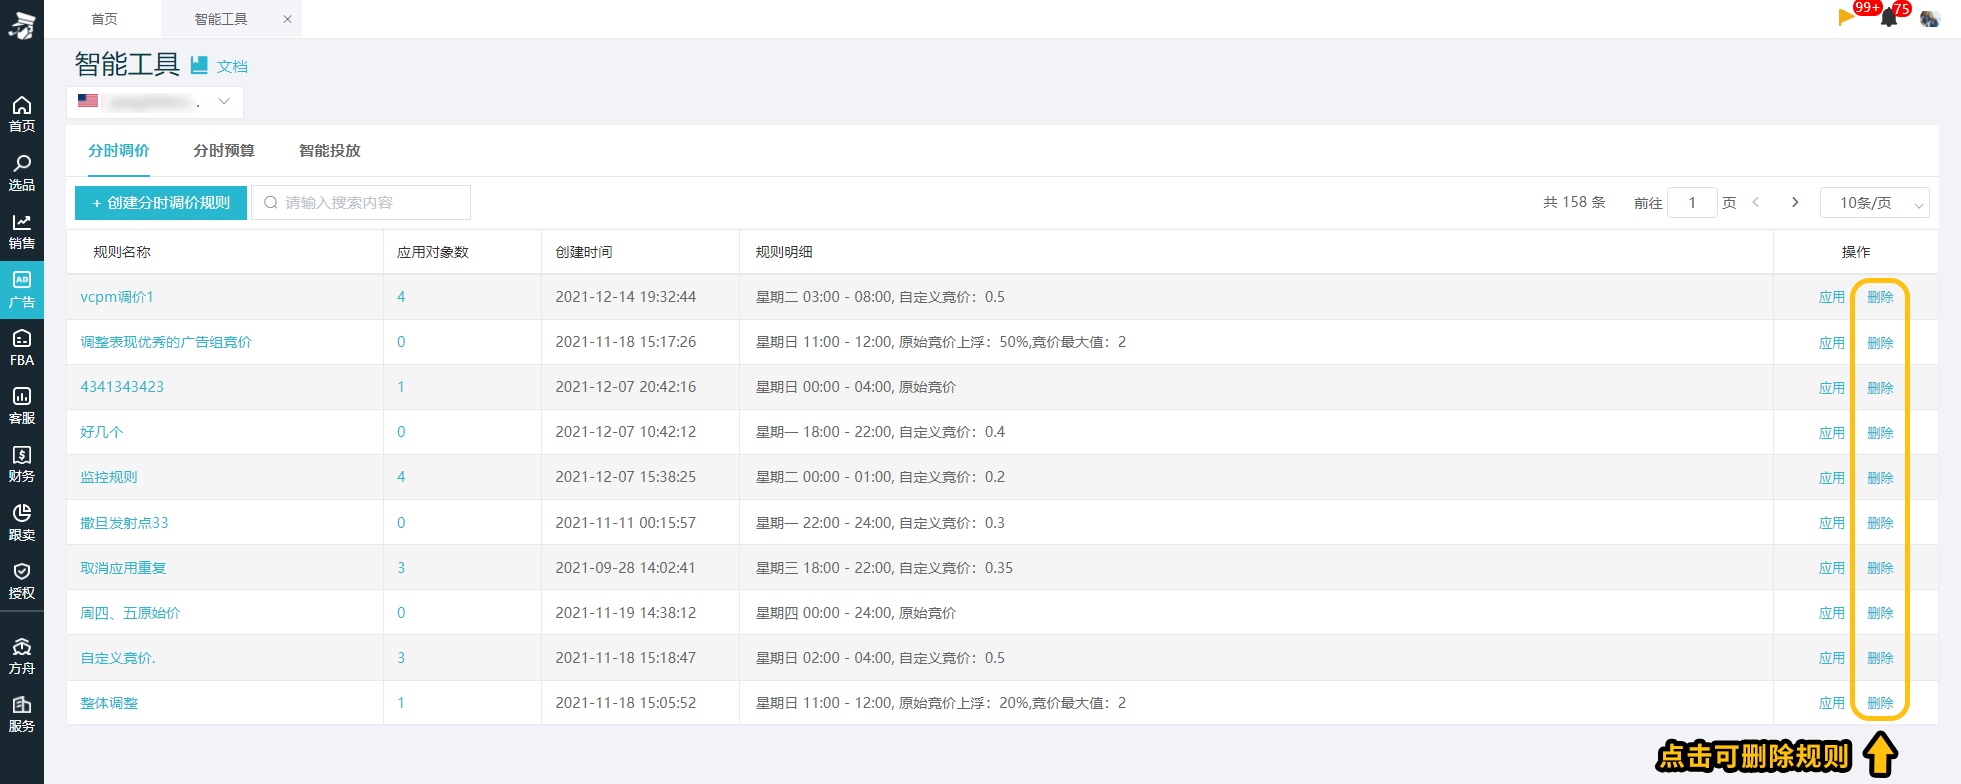Image resolution: width=1961 pixels, height=784 pixels.
Task: Close the 智能工具 tab
Action: point(287,19)
